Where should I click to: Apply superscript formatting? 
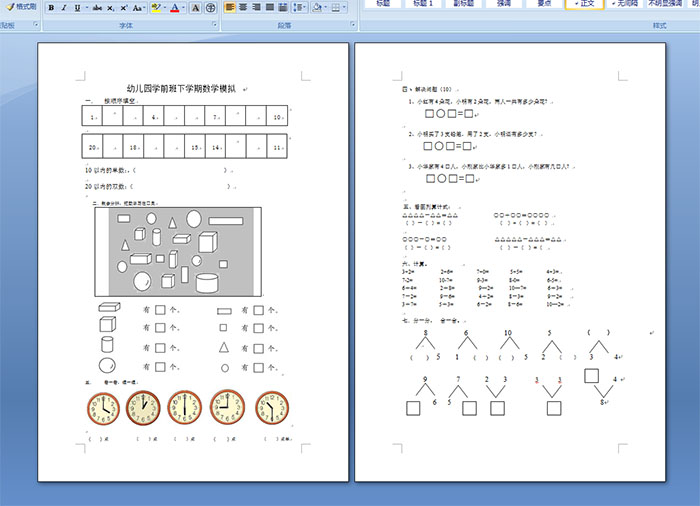point(124,8)
